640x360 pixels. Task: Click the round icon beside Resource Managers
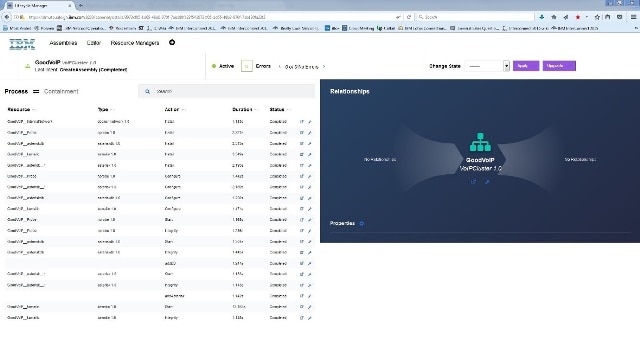172,42
